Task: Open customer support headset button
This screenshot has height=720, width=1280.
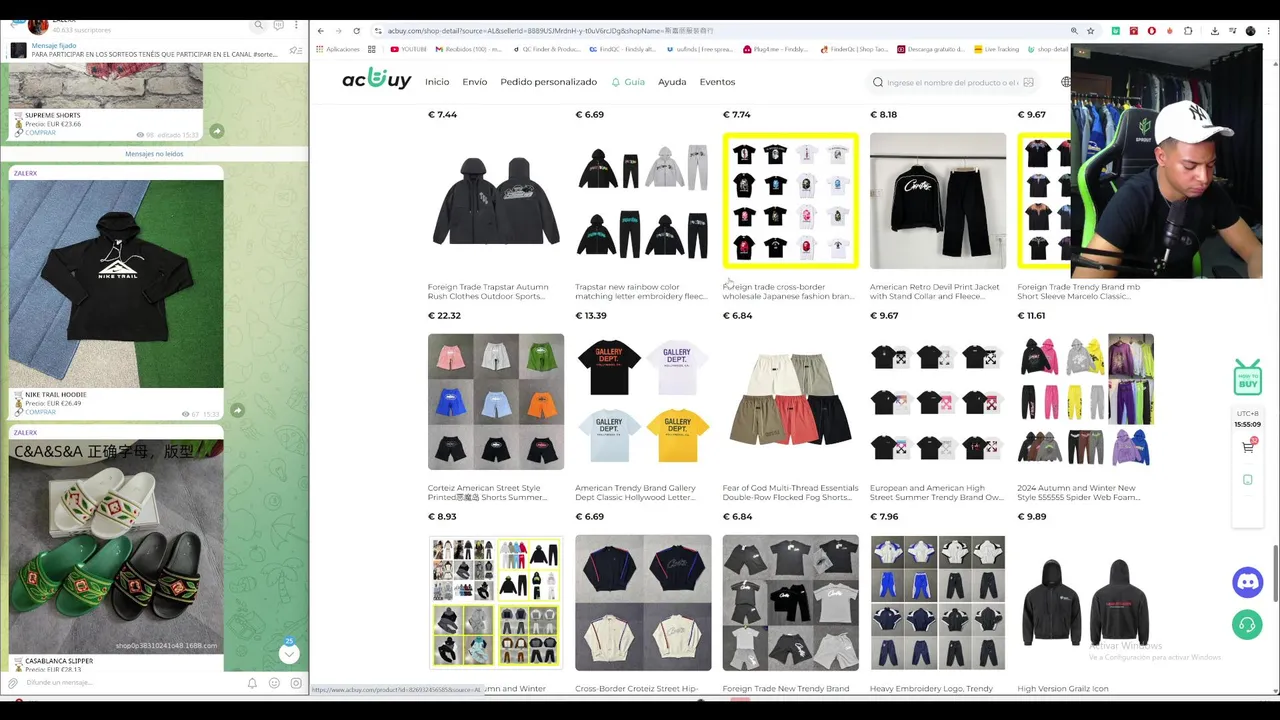Action: (x=1247, y=625)
